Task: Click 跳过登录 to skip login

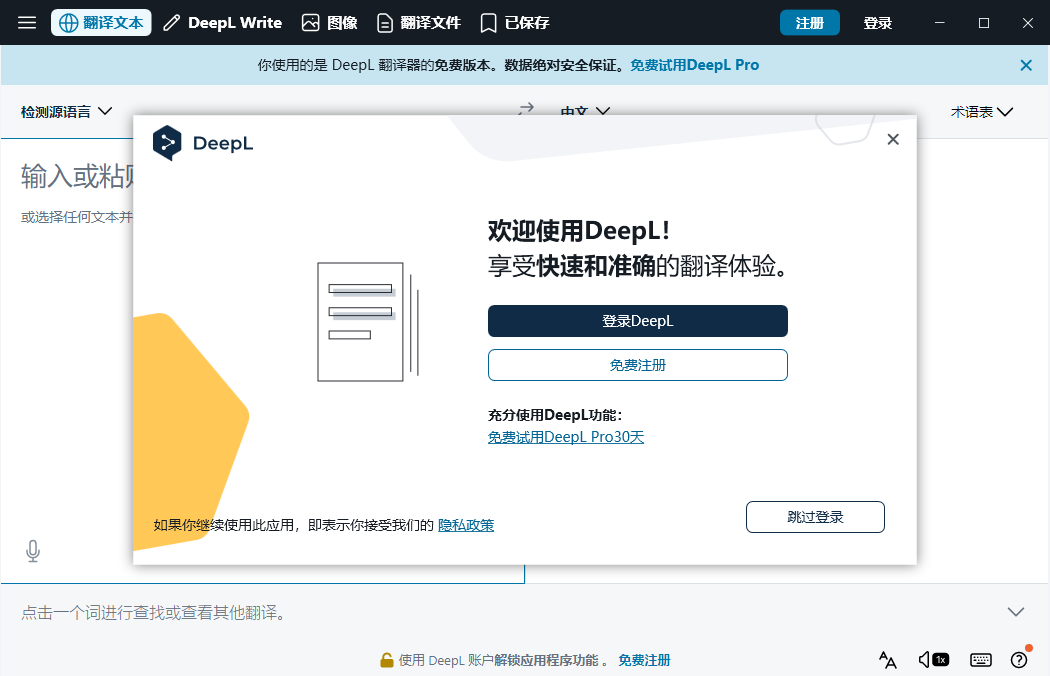Action: coord(815,517)
